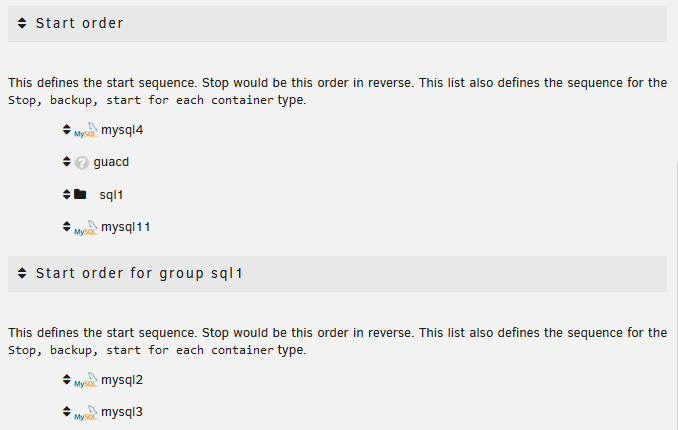Click the MySQL icon next to mysql11
This screenshot has width=678, height=430.
[x=86, y=228]
